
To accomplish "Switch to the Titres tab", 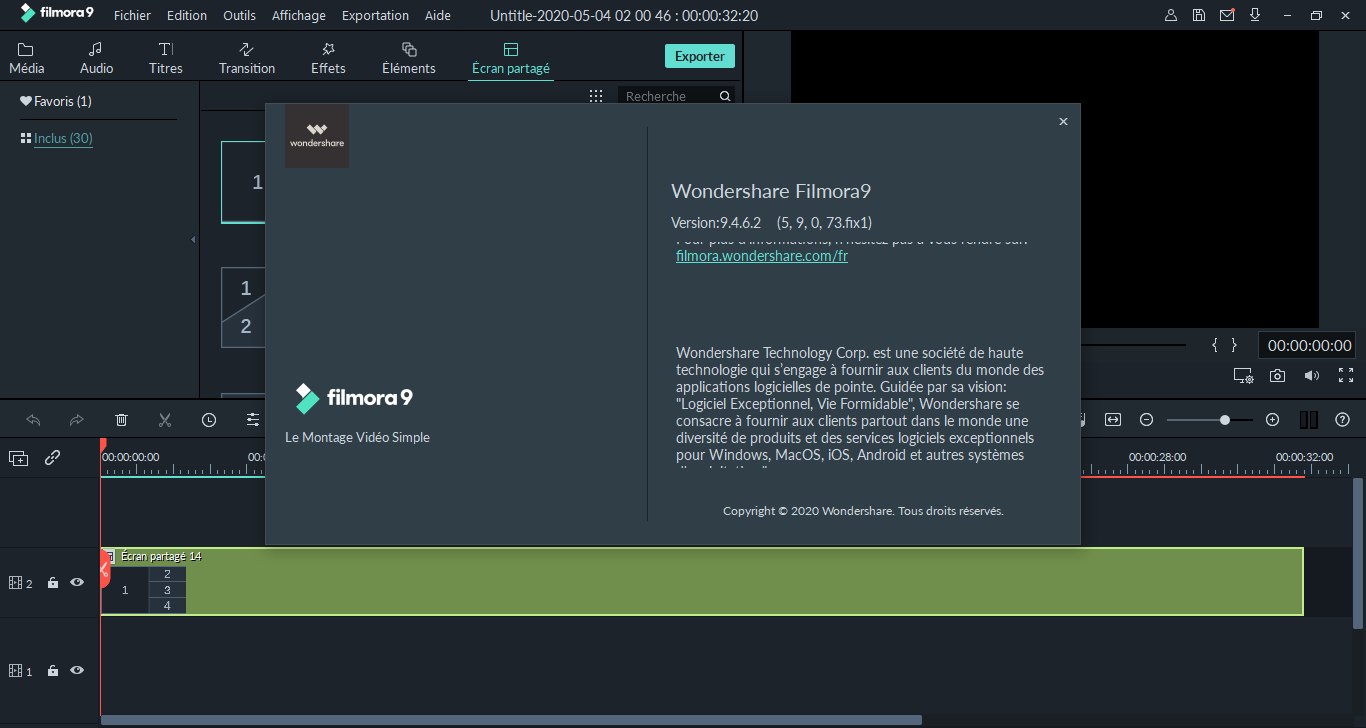I will click(166, 59).
